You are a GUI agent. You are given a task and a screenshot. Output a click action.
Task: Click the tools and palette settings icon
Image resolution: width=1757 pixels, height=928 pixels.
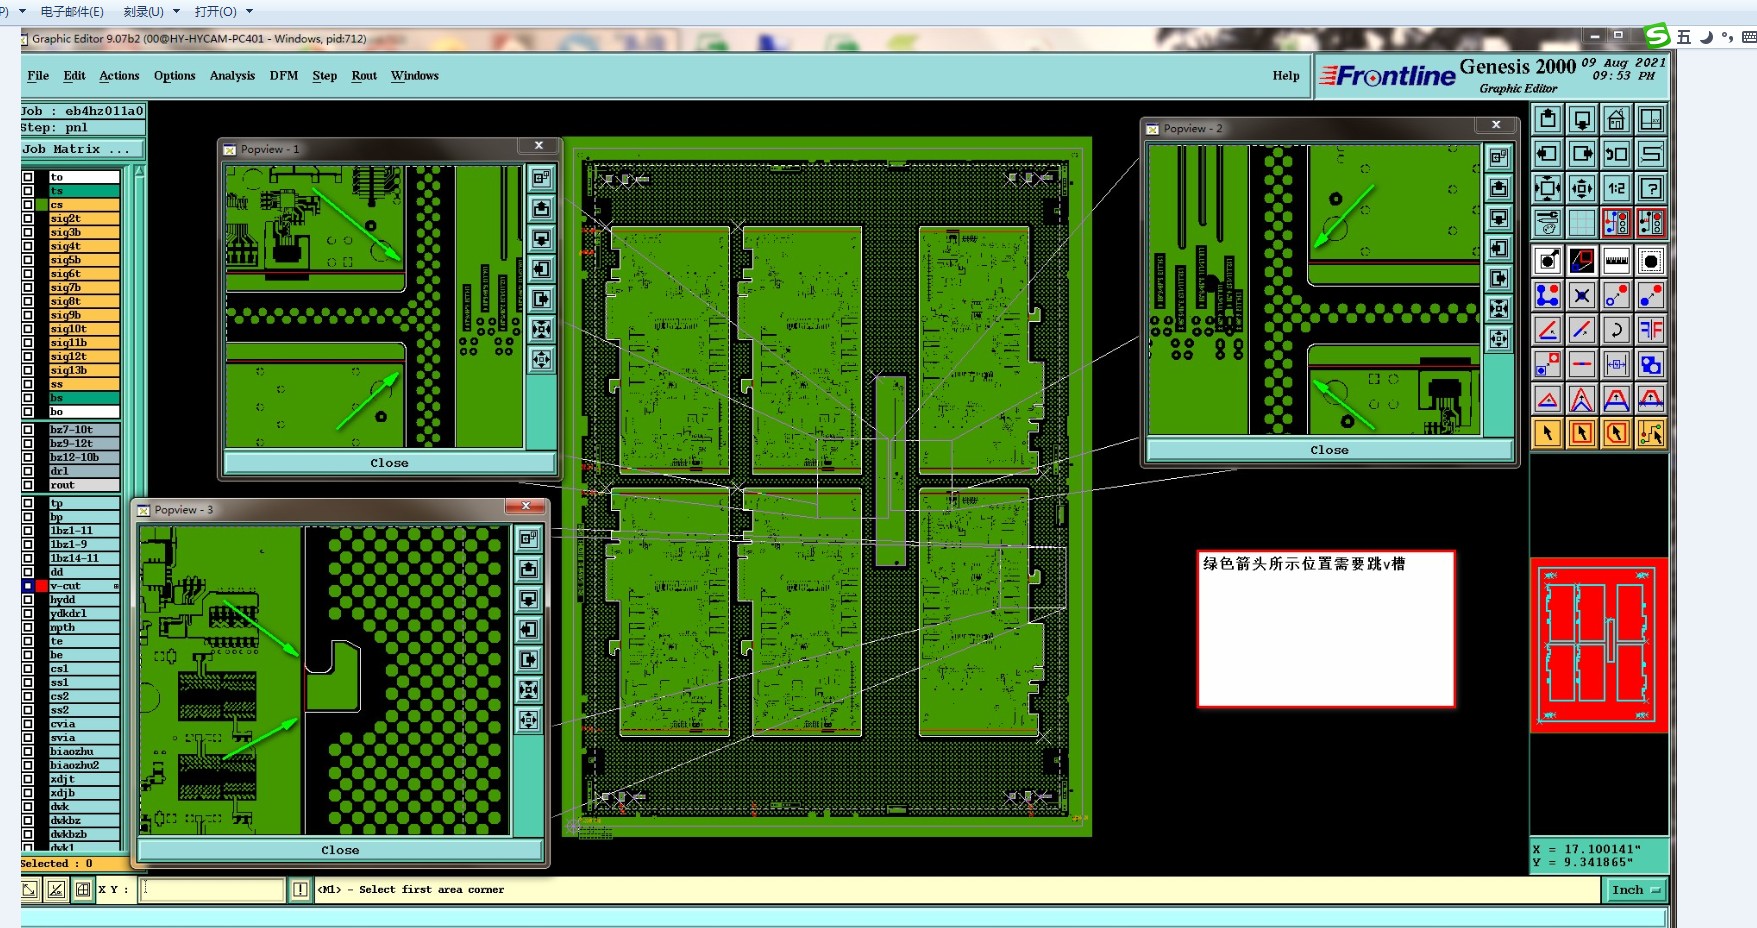click(x=1548, y=222)
